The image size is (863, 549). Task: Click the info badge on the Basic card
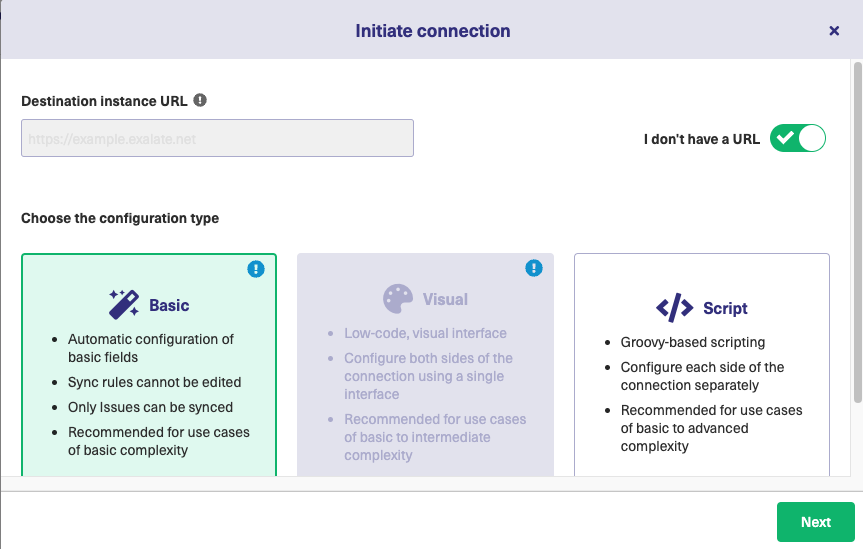258,269
